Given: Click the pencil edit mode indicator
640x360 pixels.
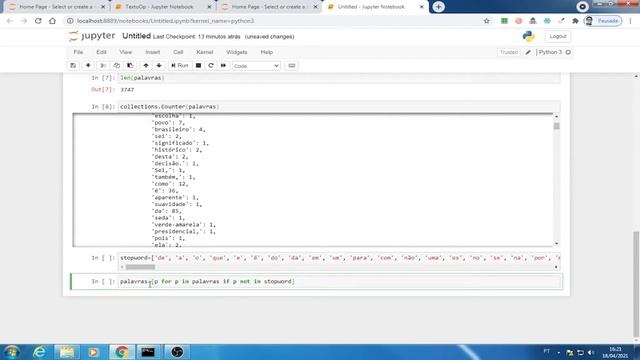Looking at the screenshot, I should click(528, 52).
